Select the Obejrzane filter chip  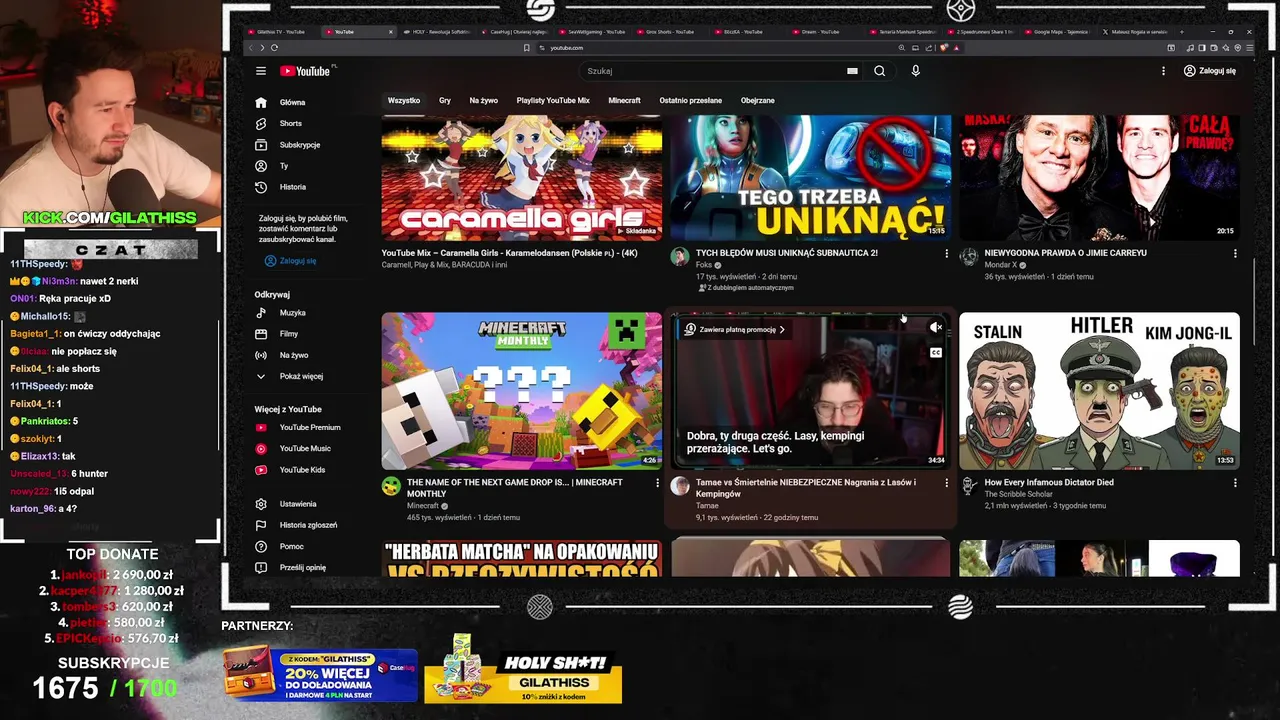tap(757, 100)
